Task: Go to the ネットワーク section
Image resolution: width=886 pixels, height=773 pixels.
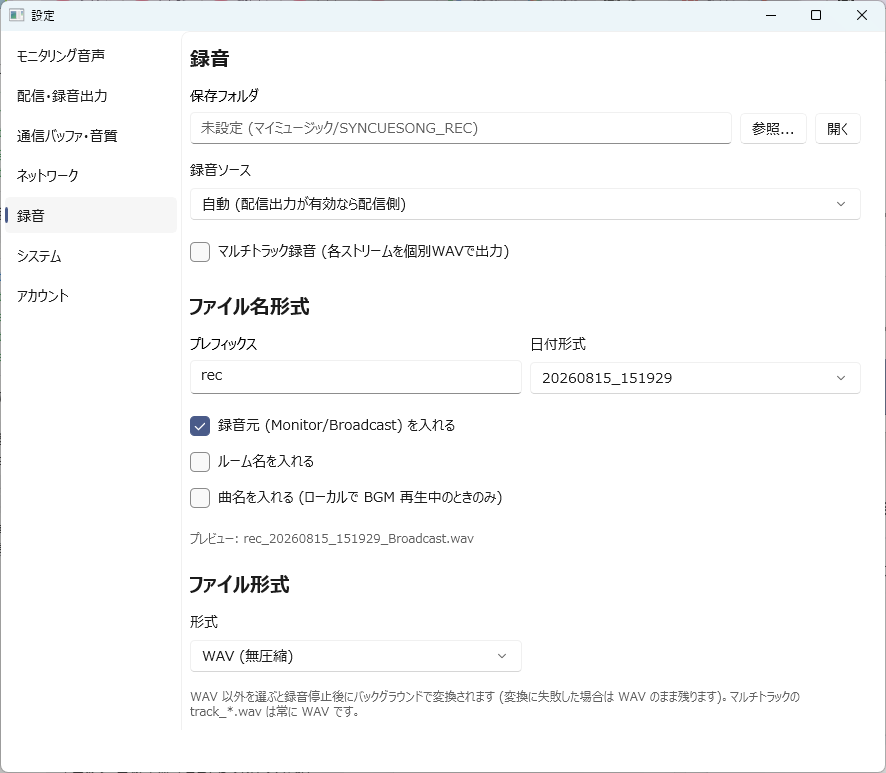Action: [x=90, y=176]
